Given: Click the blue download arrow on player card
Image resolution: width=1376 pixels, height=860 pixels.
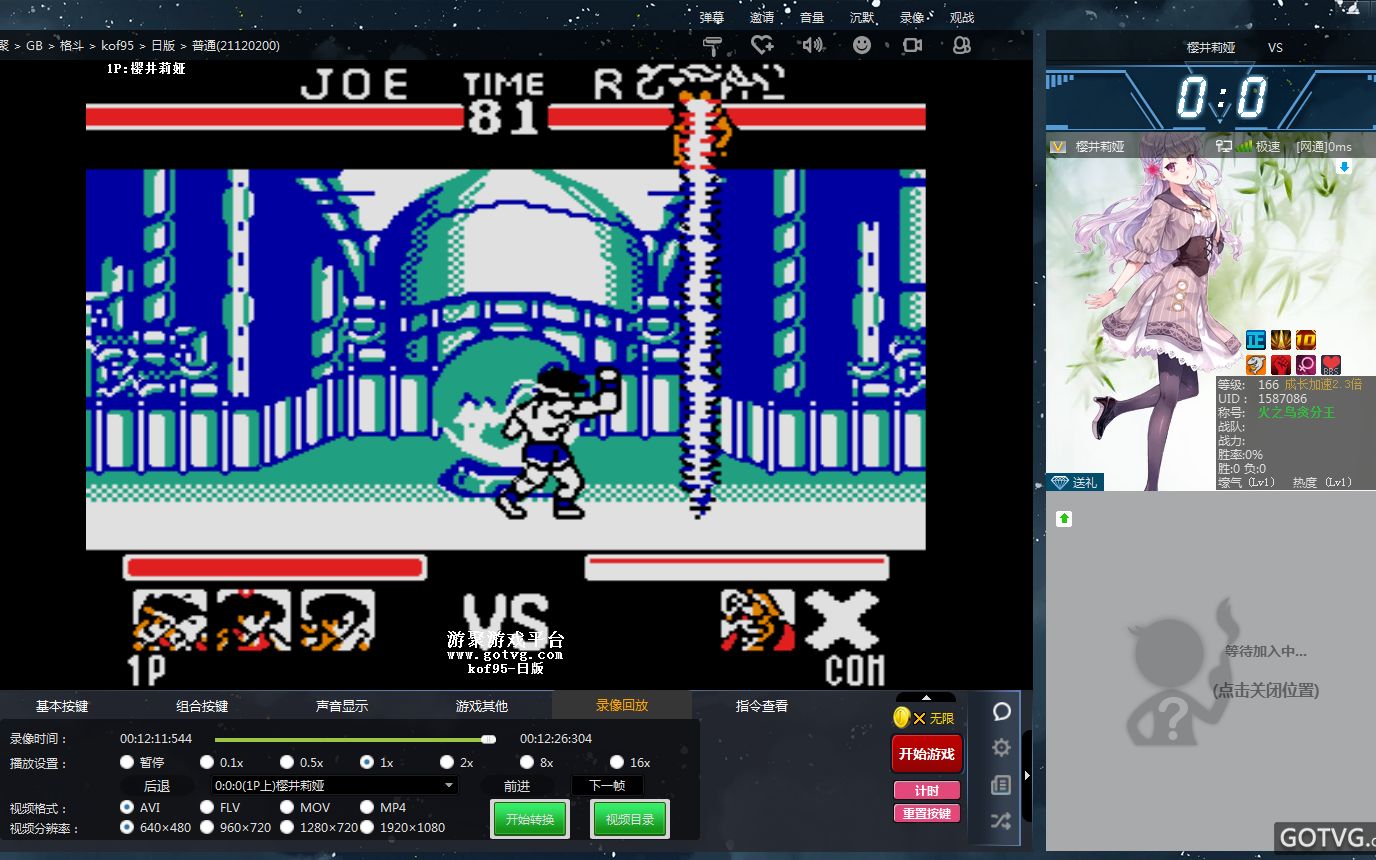Looking at the screenshot, I should pyautogui.click(x=1344, y=167).
